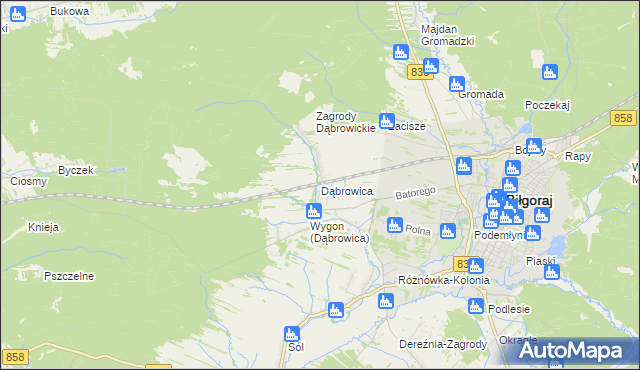This screenshot has height=370, width=640.
Task: Select the Batorego street label
Action: [x=416, y=193]
